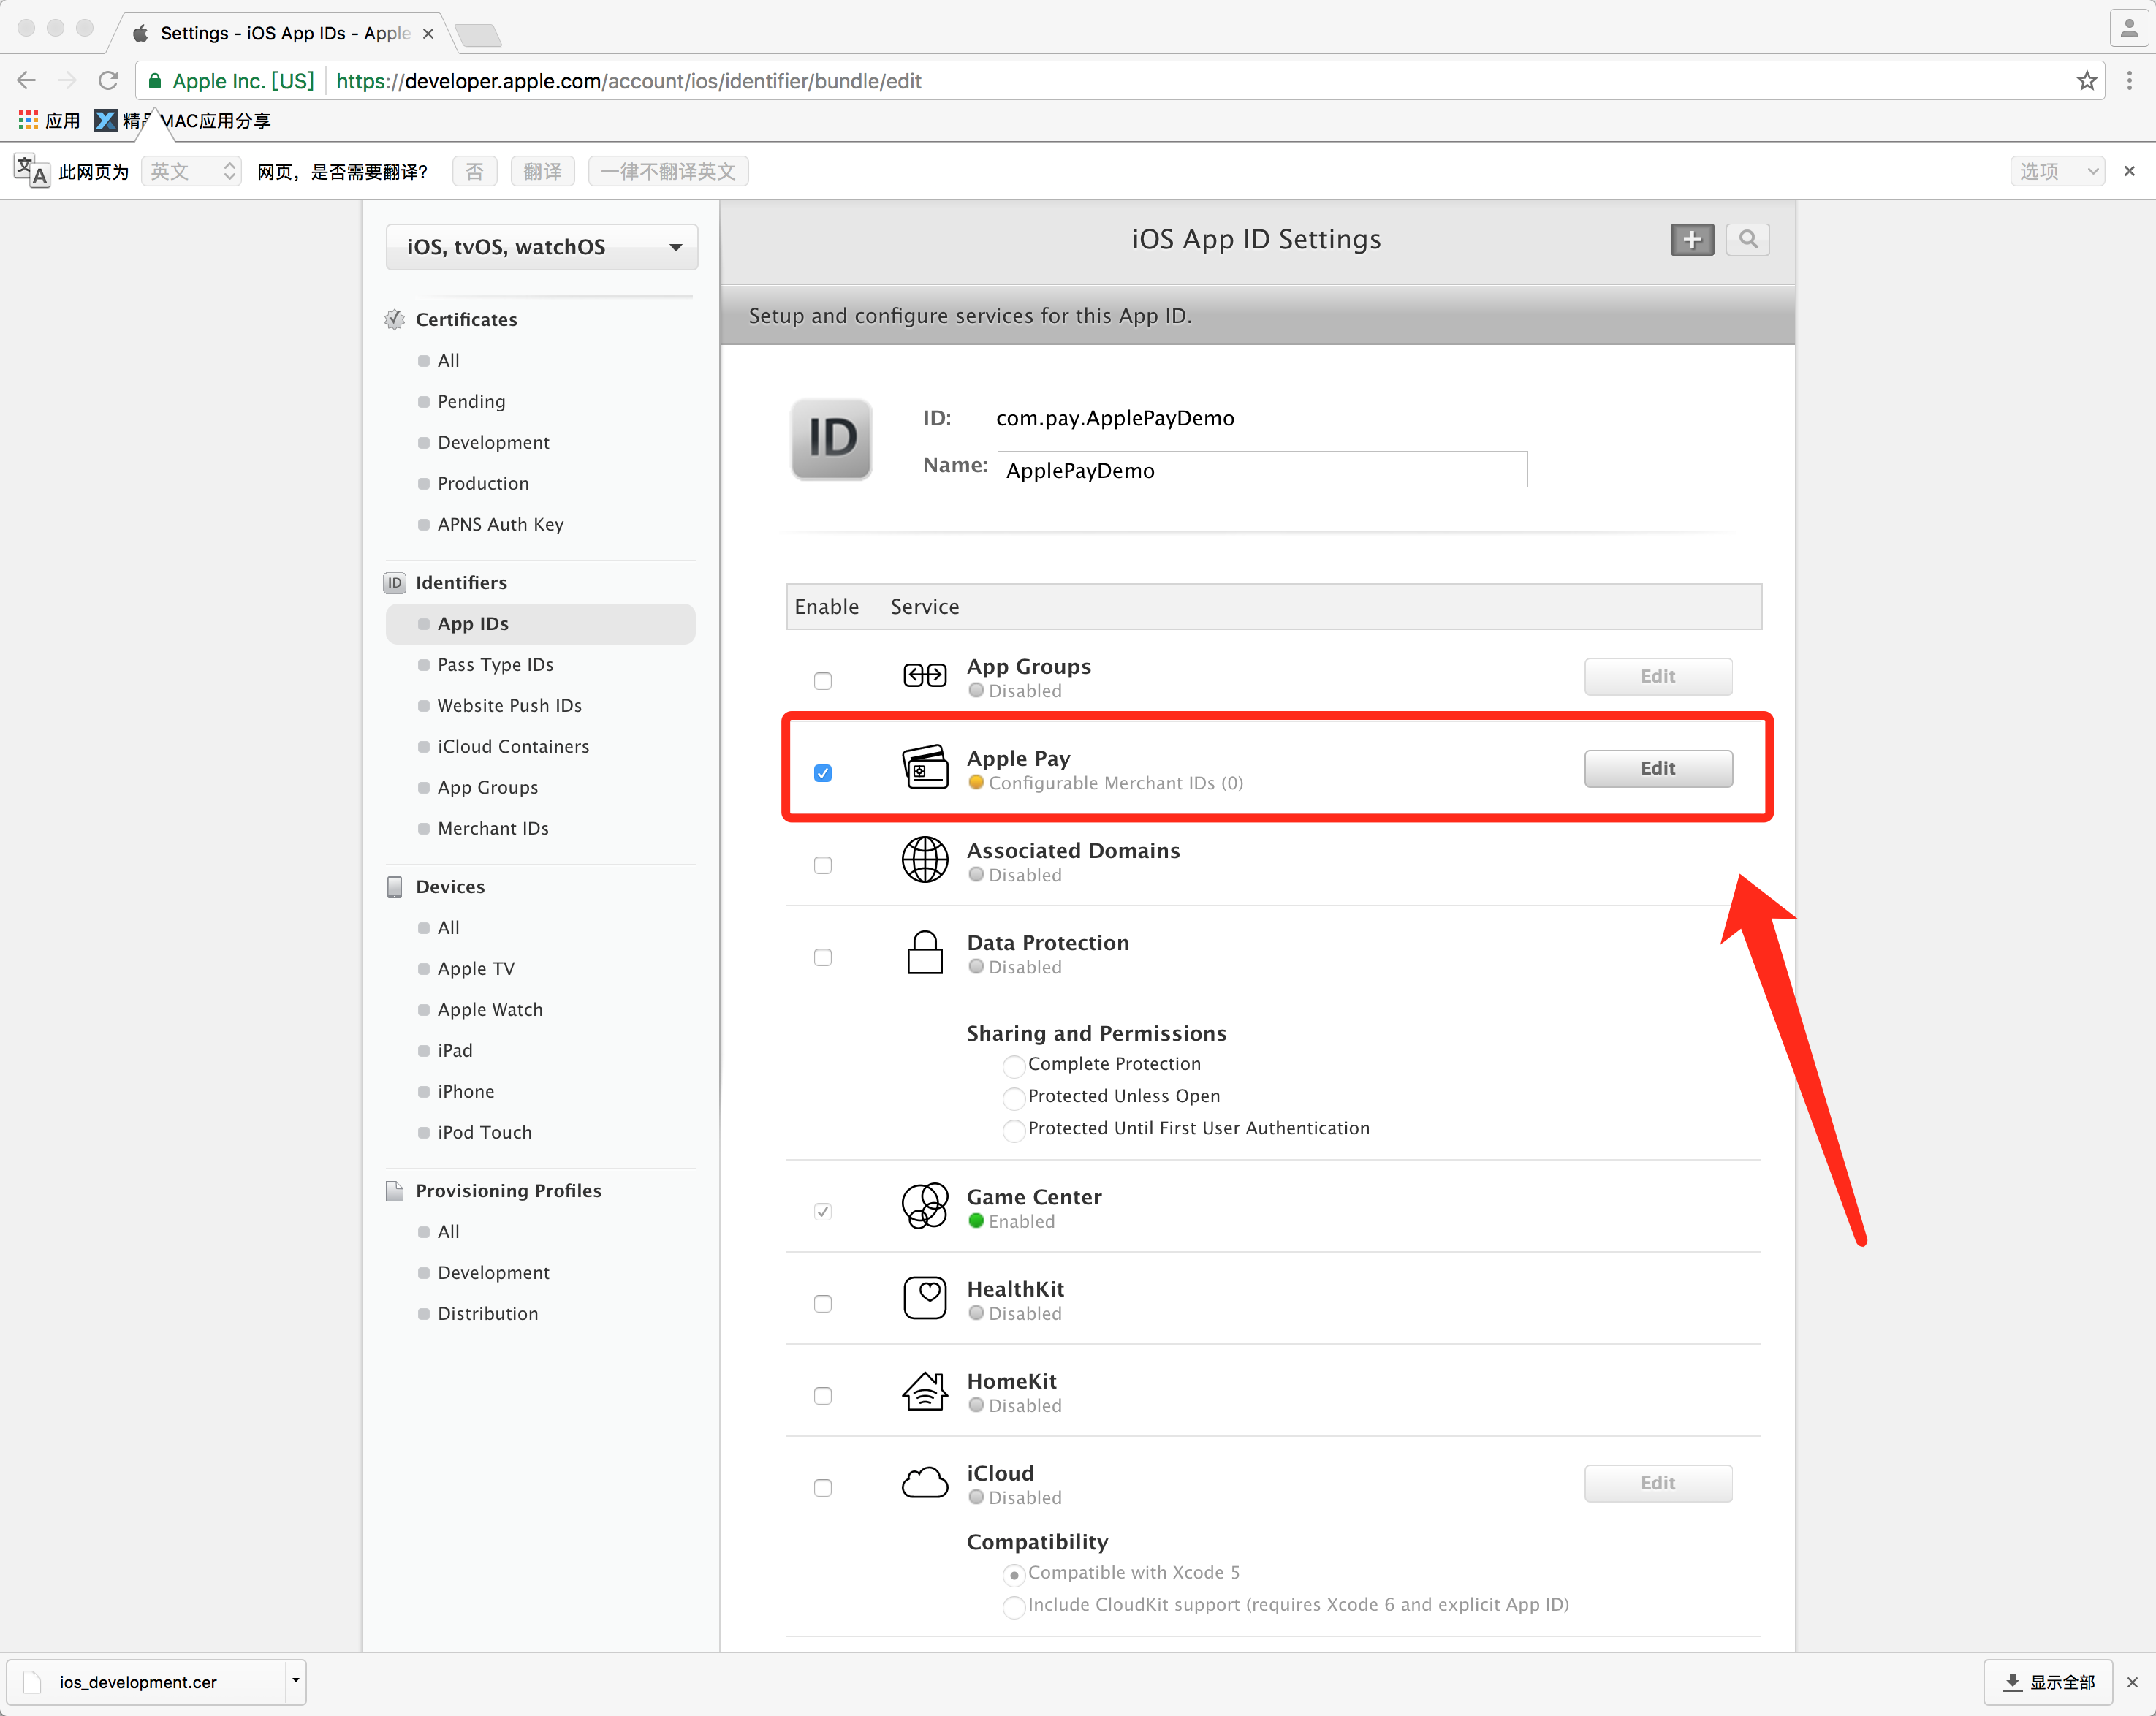This screenshot has height=1716, width=2156.
Task: Open Merchant IDs in the sidebar
Action: (x=493, y=828)
